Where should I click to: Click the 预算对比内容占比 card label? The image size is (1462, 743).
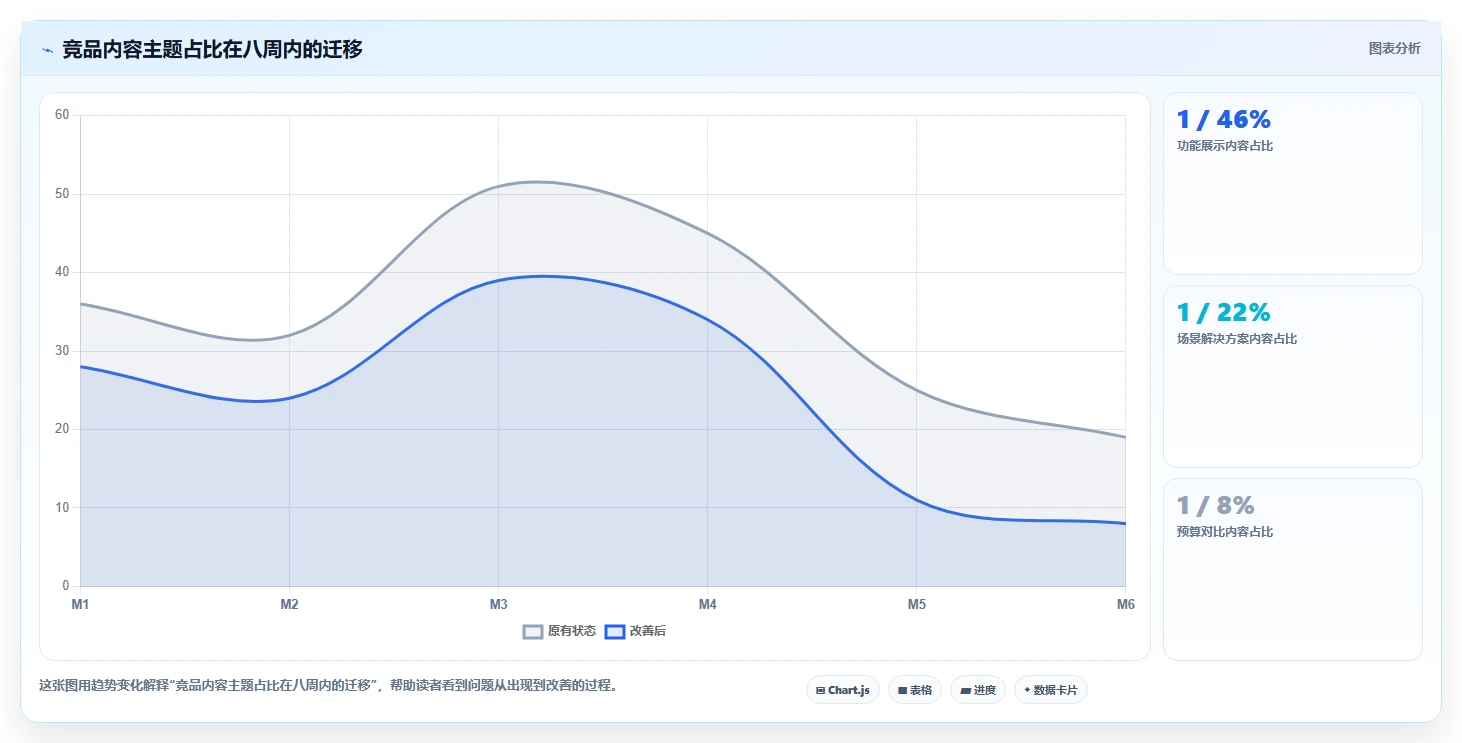(x=1225, y=532)
